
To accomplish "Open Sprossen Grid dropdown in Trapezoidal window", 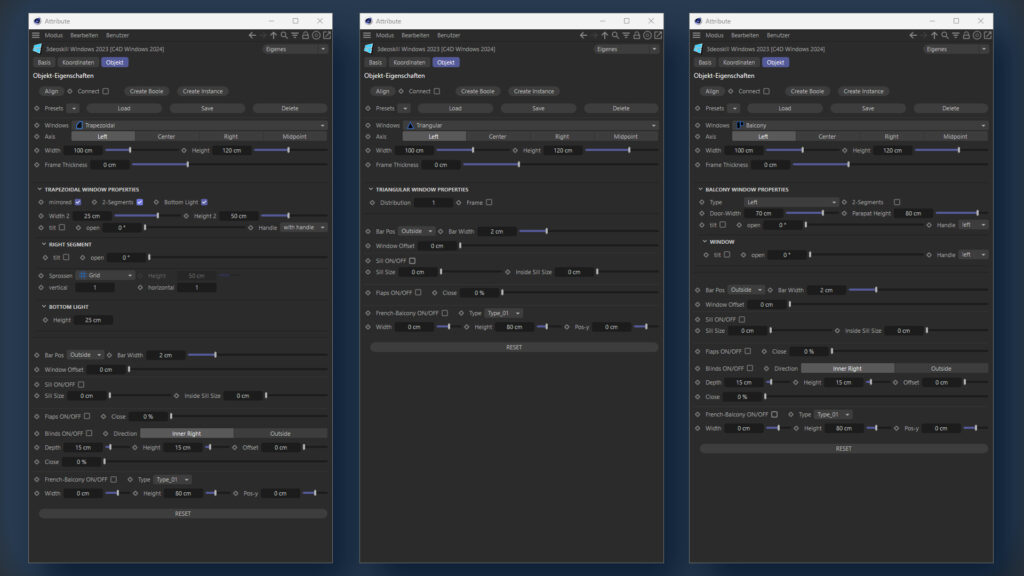I will pos(105,276).
